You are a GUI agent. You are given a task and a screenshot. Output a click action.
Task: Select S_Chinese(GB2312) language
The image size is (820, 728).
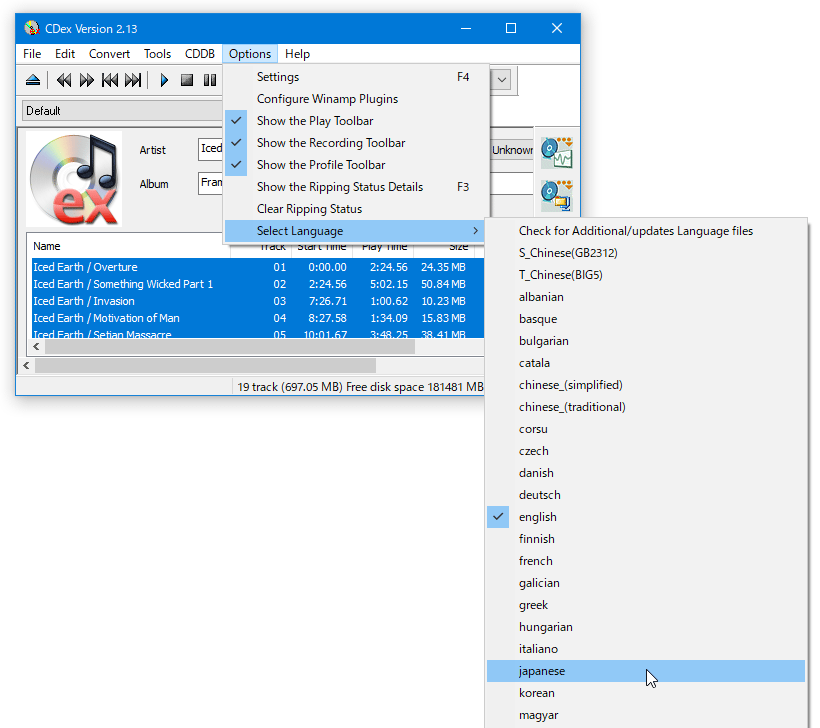(646, 253)
